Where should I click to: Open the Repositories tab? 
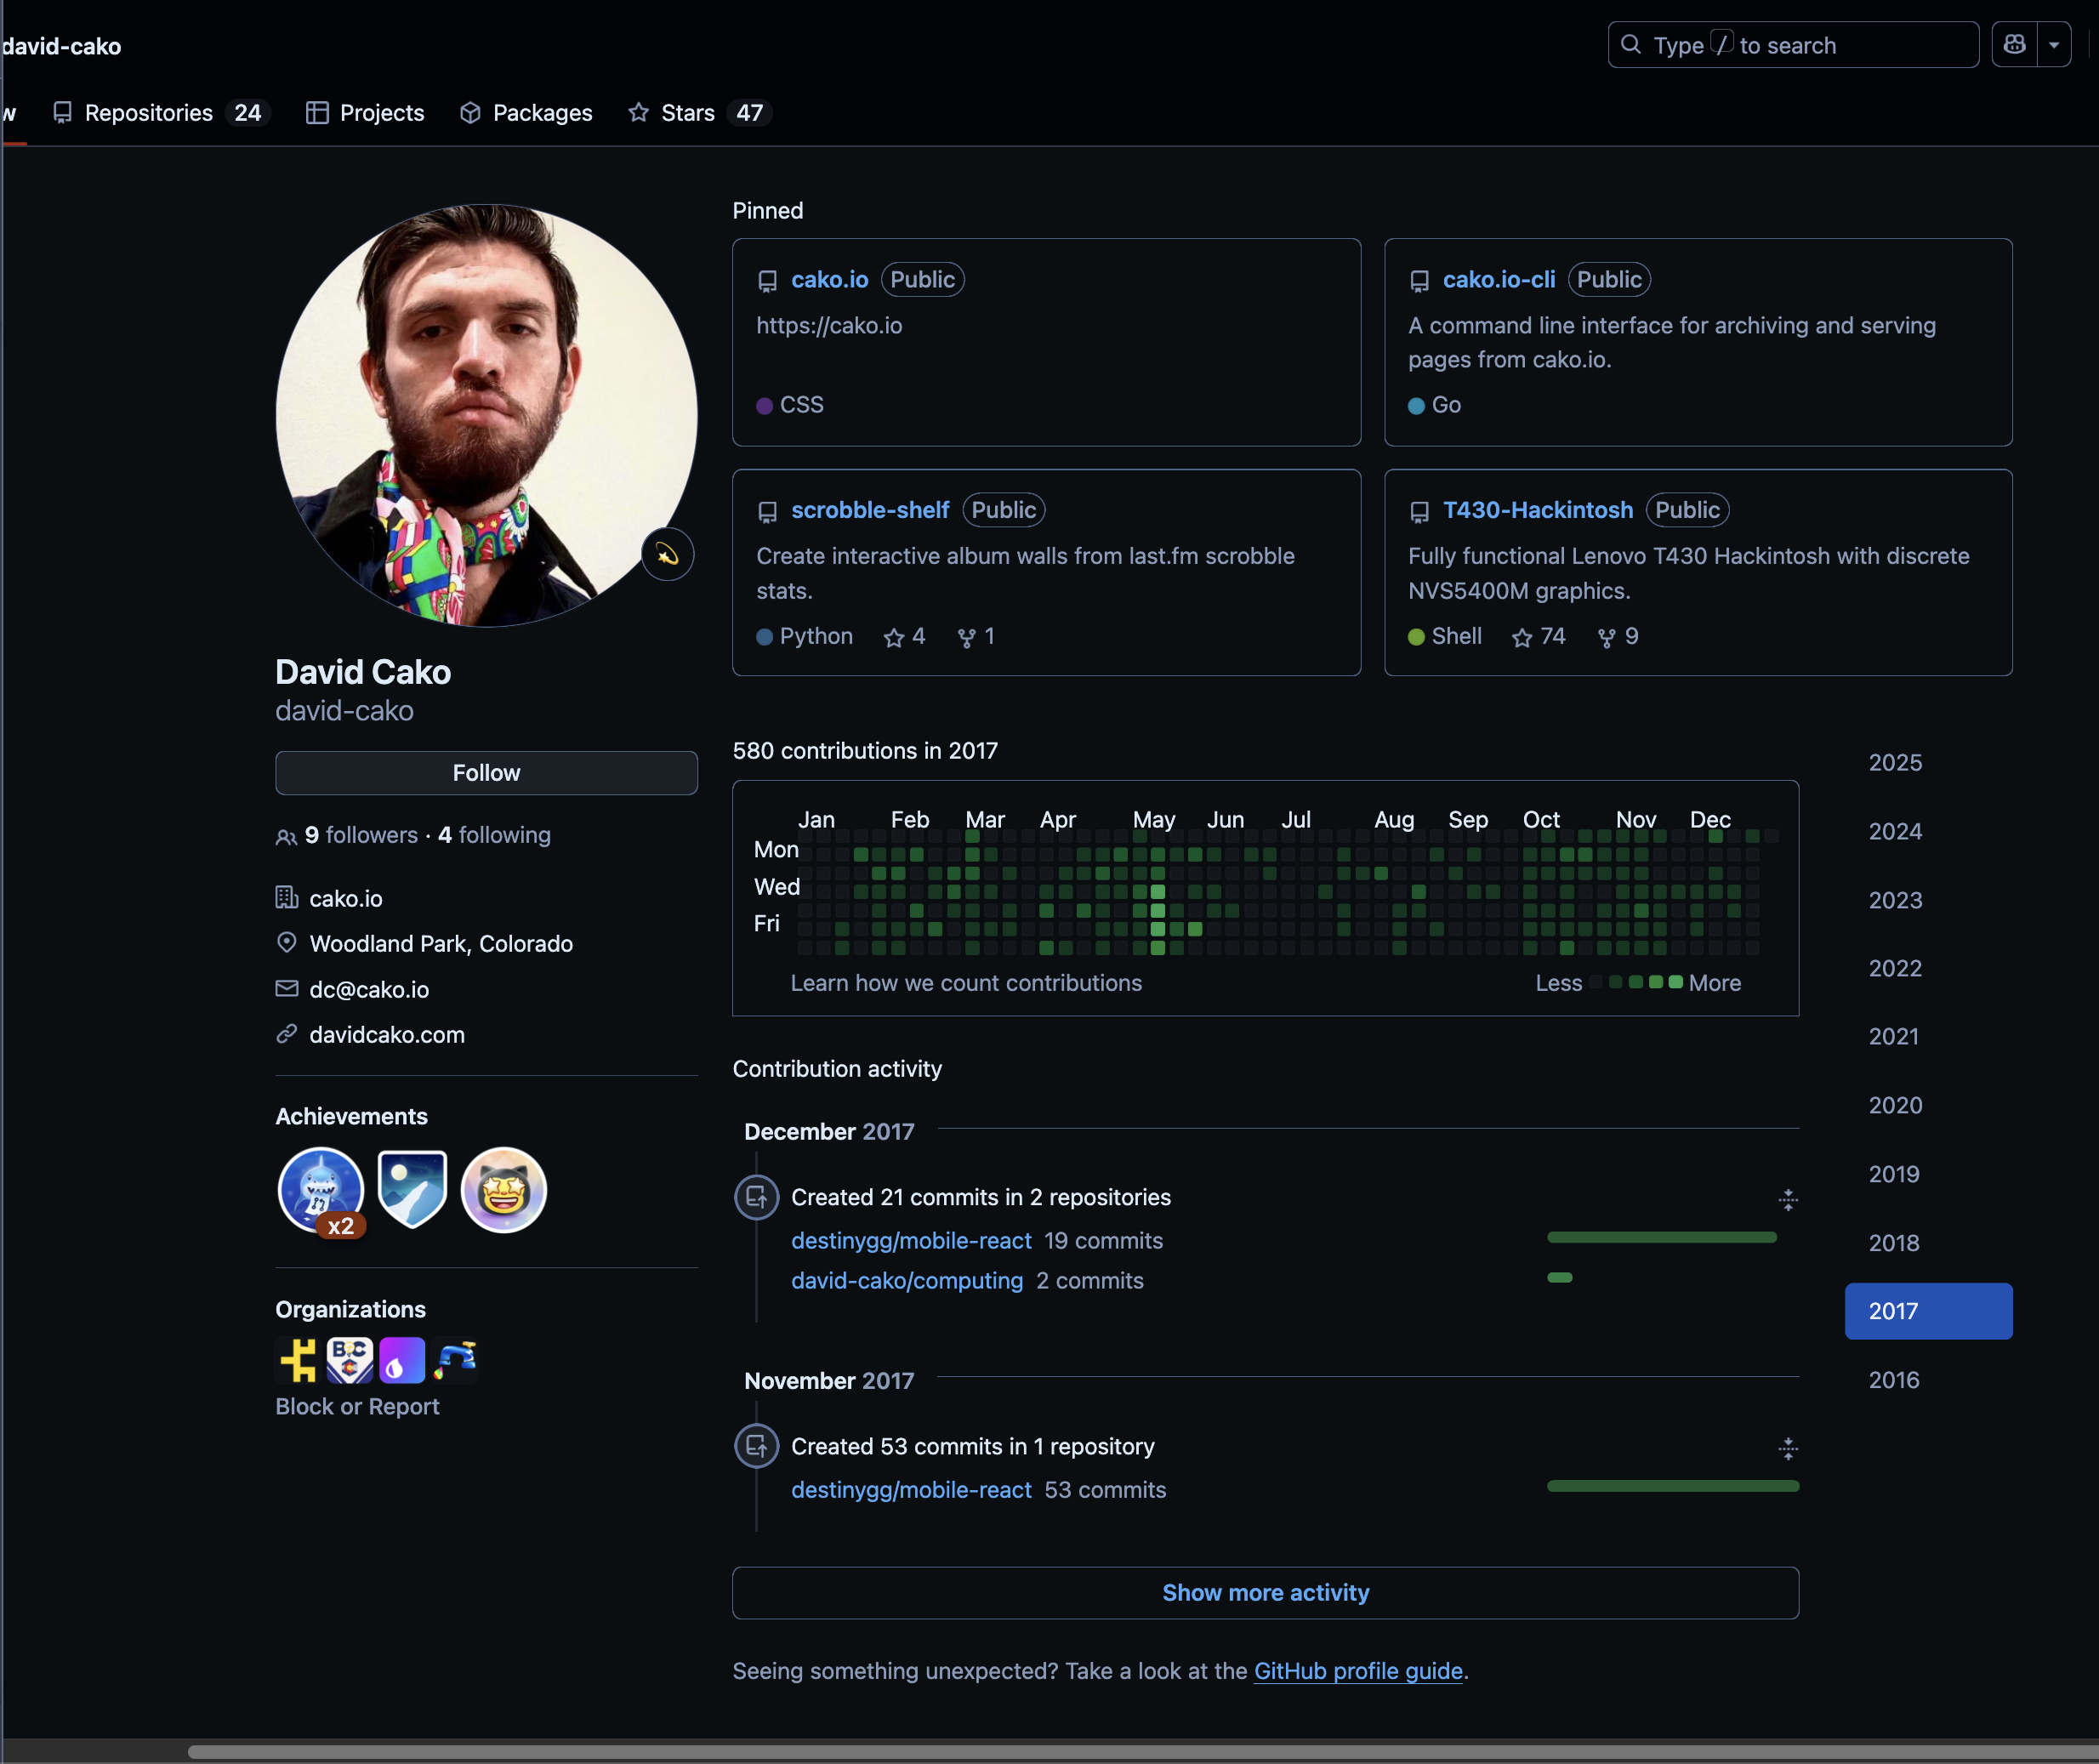160,113
